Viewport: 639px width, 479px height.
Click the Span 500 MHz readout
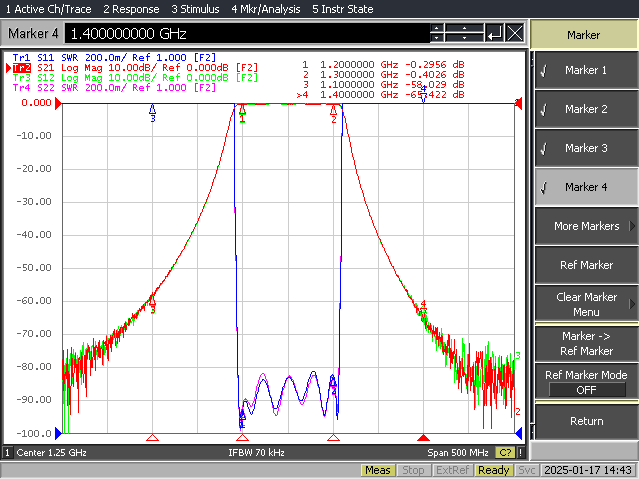[x=458, y=453]
